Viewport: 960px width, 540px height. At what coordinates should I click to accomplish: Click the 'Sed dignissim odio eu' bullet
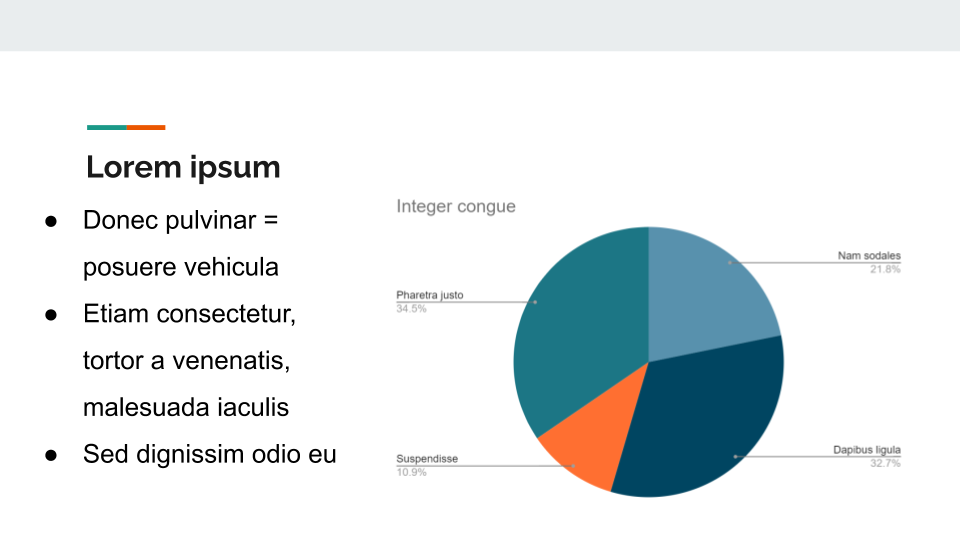(x=209, y=454)
